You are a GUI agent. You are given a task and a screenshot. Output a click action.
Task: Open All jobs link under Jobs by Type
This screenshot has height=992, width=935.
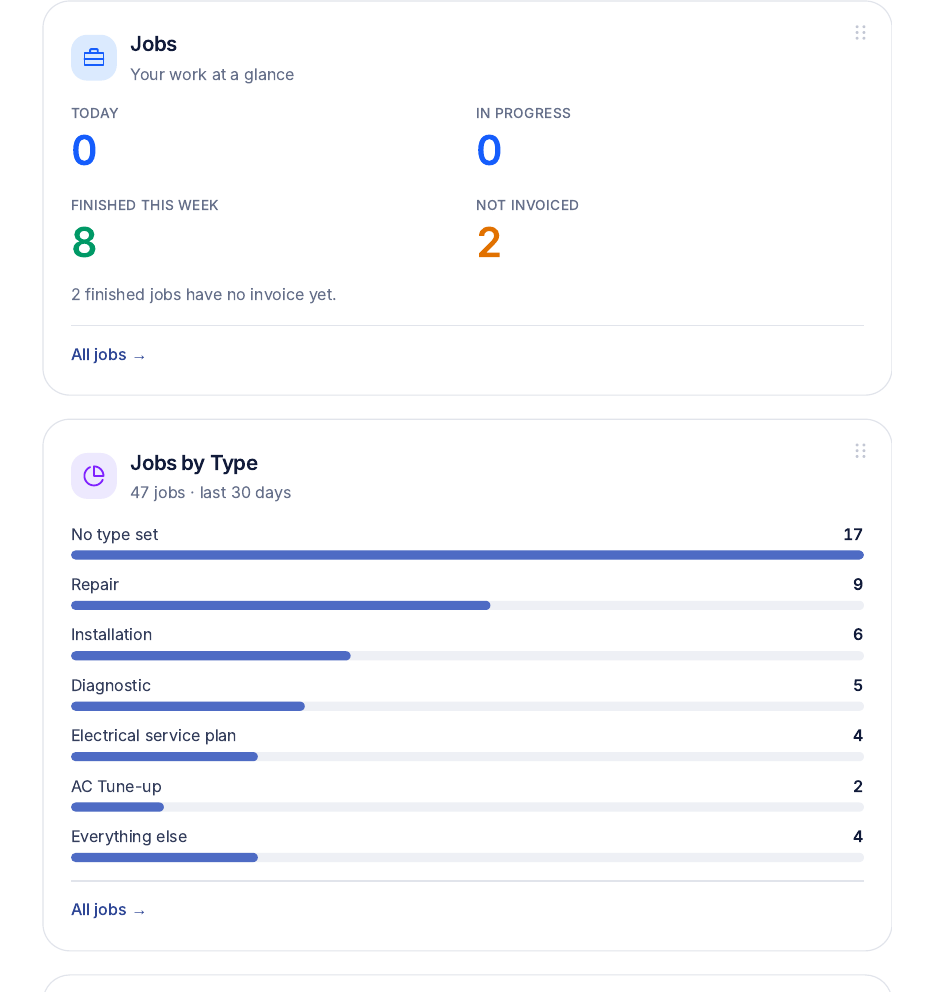[x=108, y=910]
